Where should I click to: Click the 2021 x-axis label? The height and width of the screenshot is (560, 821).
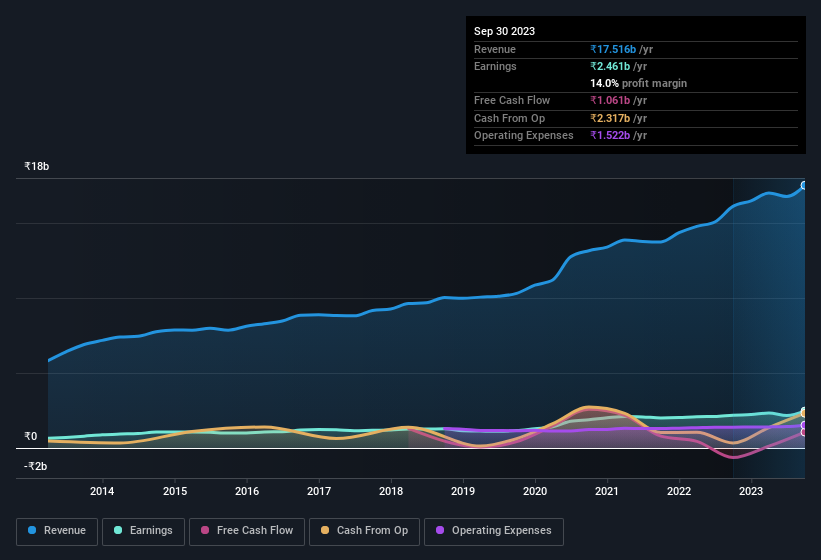[x=607, y=491]
